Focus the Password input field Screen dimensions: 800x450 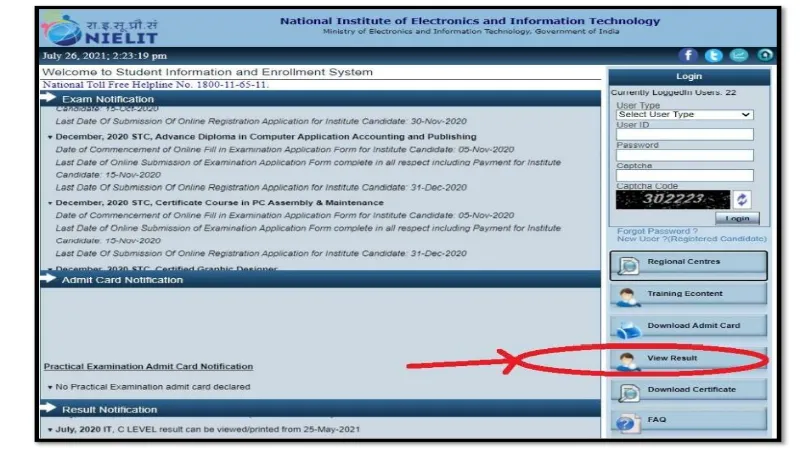coord(684,155)
